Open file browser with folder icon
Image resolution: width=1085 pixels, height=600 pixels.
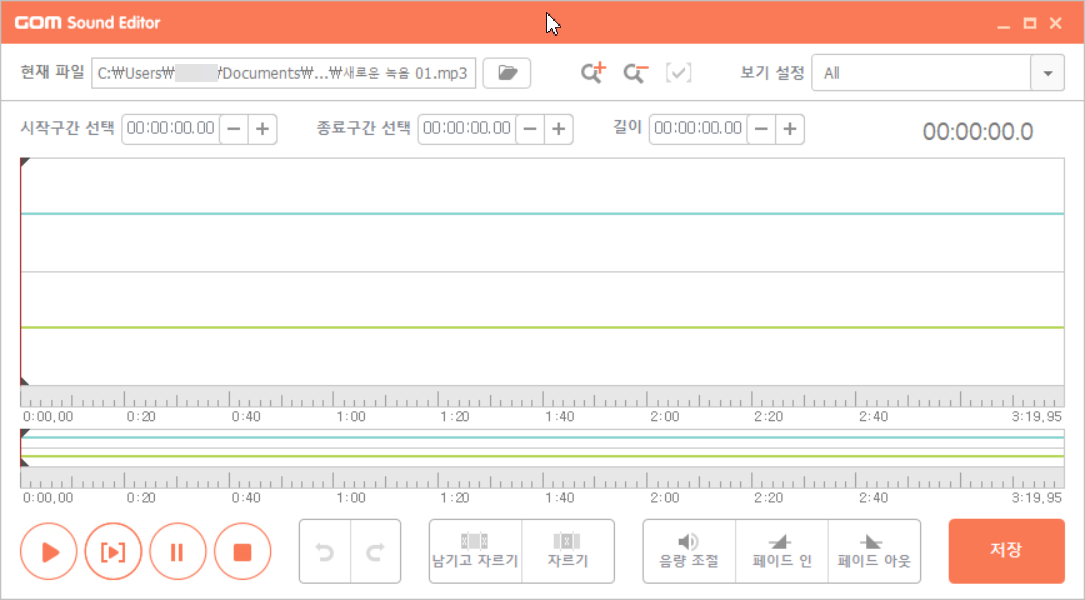[507, 73]
